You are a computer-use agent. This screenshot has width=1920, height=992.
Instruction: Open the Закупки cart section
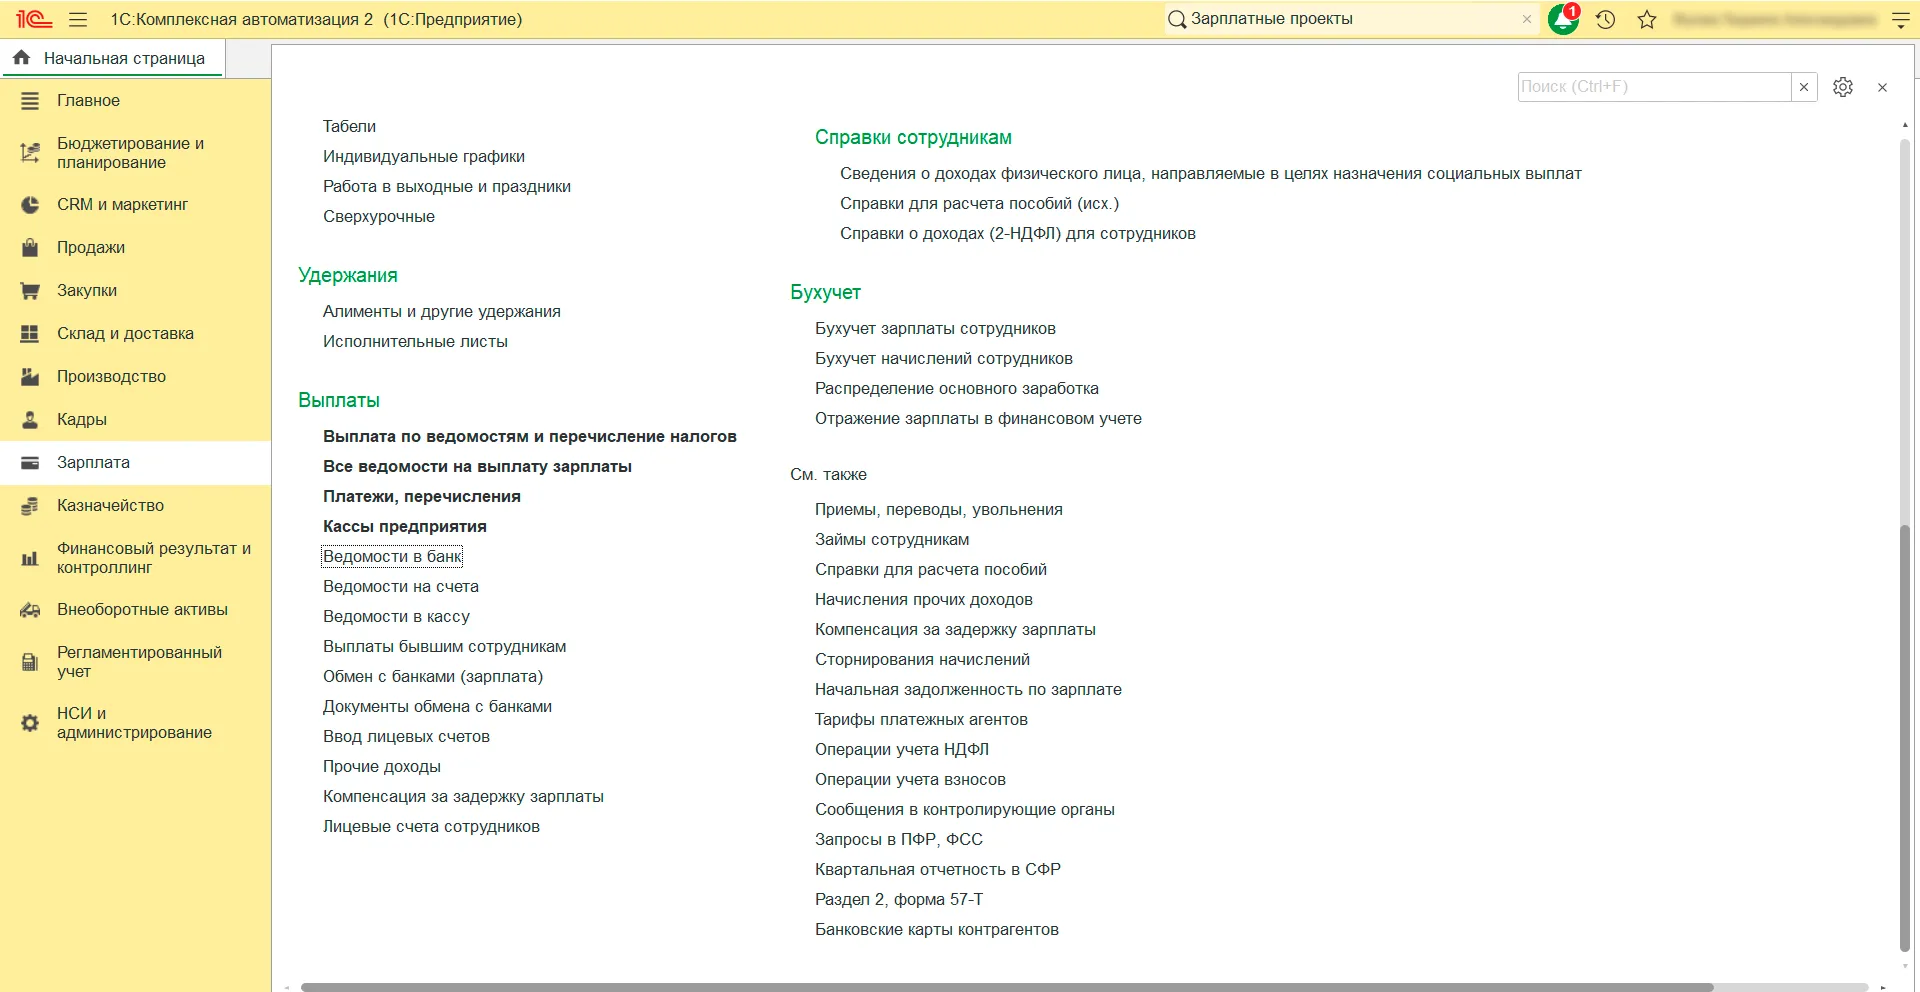pyautogui.click(x=87, y=291)
